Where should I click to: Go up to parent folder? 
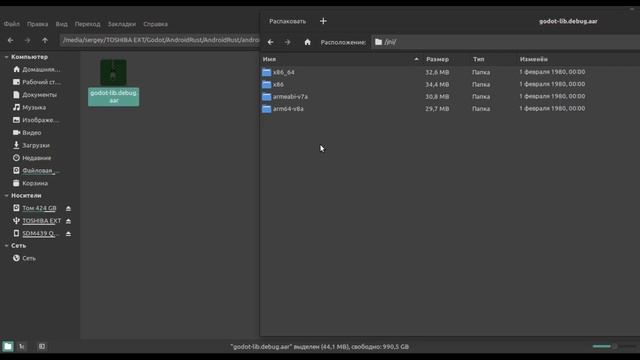point(45,40)
